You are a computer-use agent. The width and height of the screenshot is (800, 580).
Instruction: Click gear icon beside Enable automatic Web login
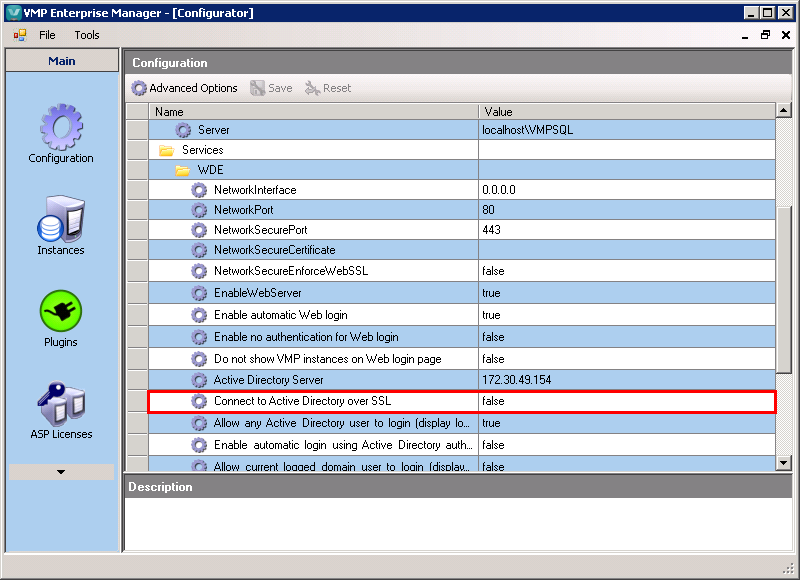pyautogui.click(x=199, y=315)
